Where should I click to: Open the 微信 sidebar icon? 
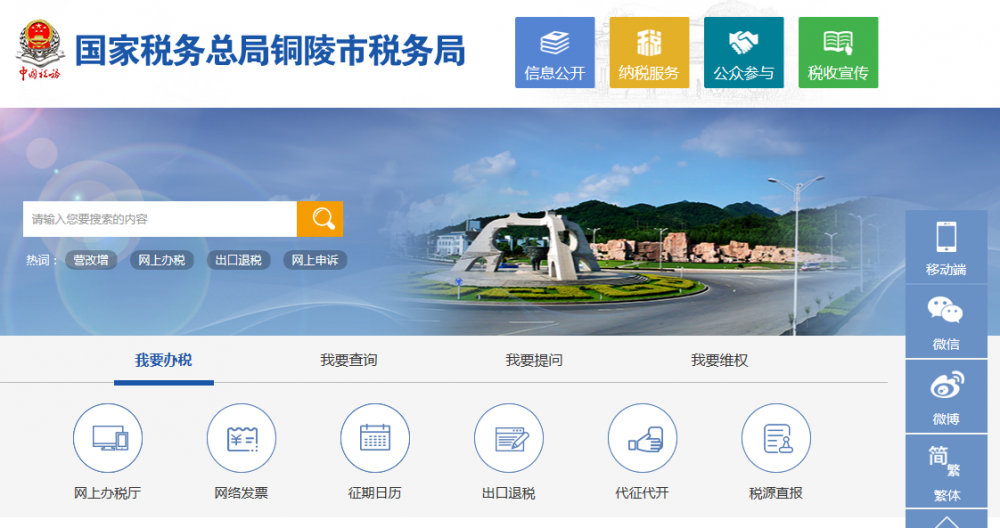point(946,321)
